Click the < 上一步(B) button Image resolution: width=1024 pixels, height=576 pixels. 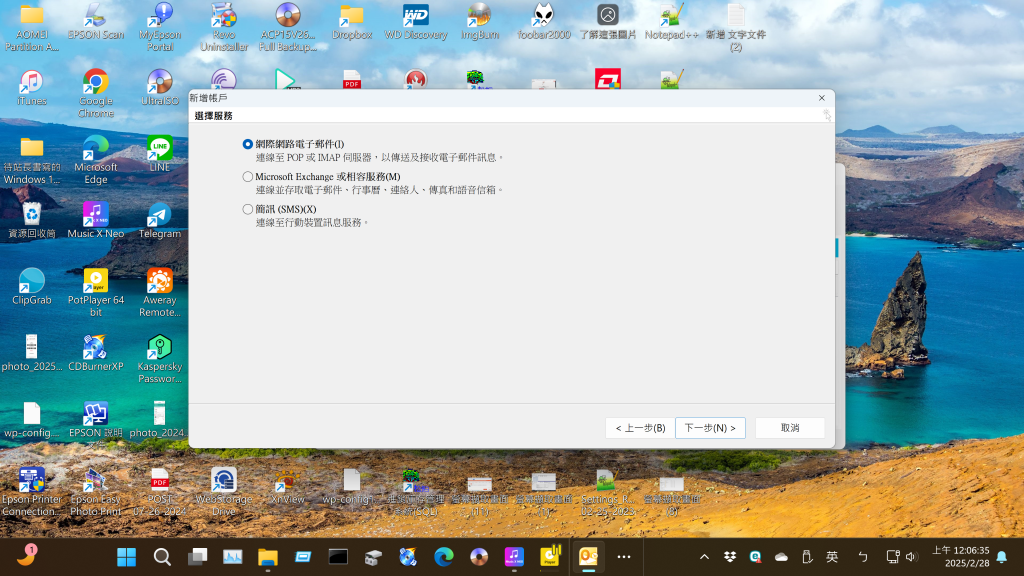(640, 428)
